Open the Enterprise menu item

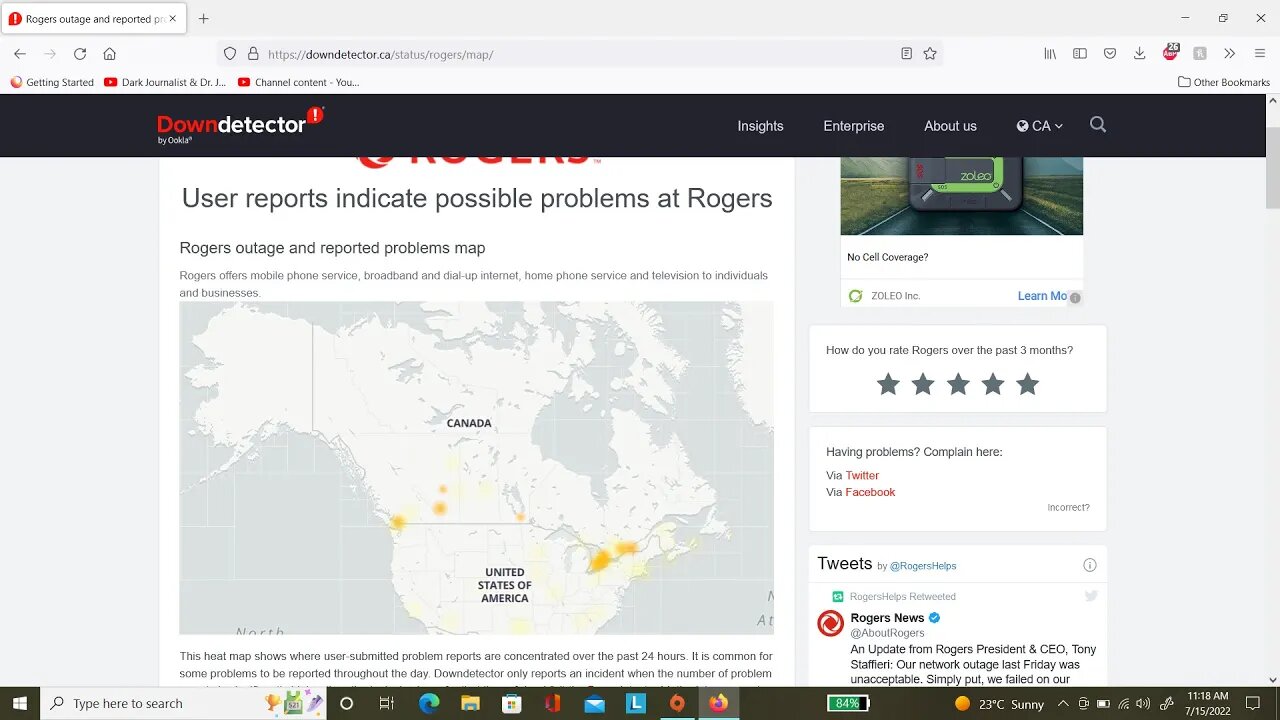click(854, 126)
